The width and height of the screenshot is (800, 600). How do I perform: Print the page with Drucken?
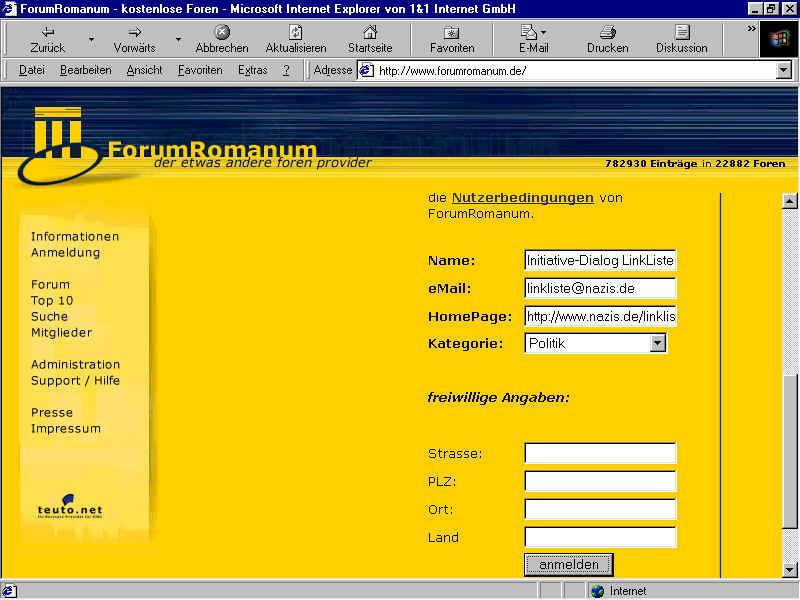click(607, 39)
